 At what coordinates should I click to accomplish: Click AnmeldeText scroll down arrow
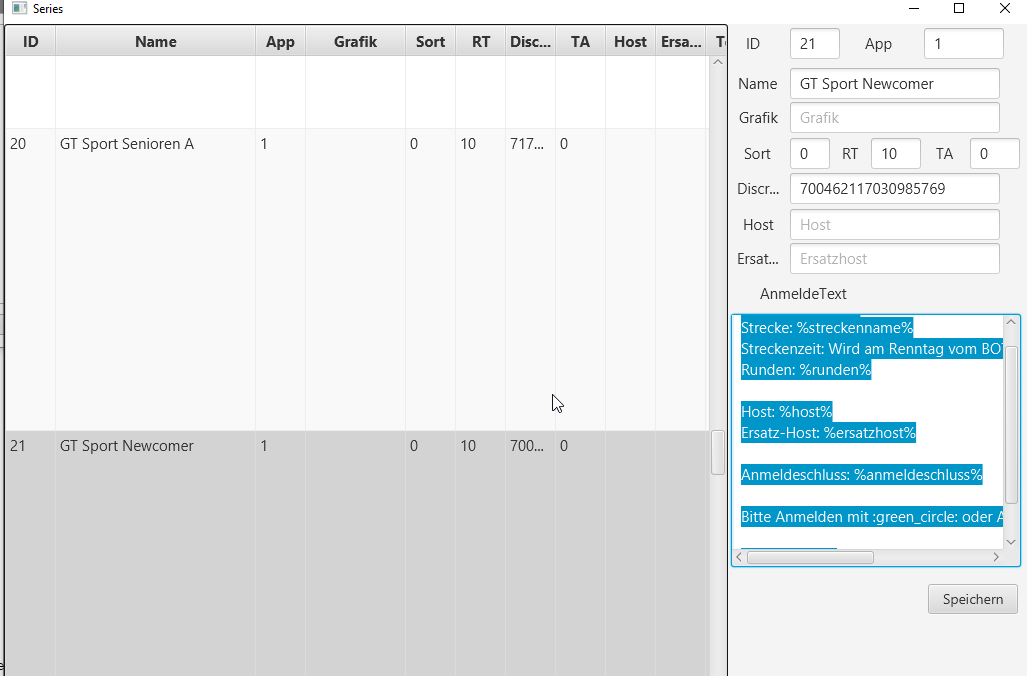[1010, 541]
